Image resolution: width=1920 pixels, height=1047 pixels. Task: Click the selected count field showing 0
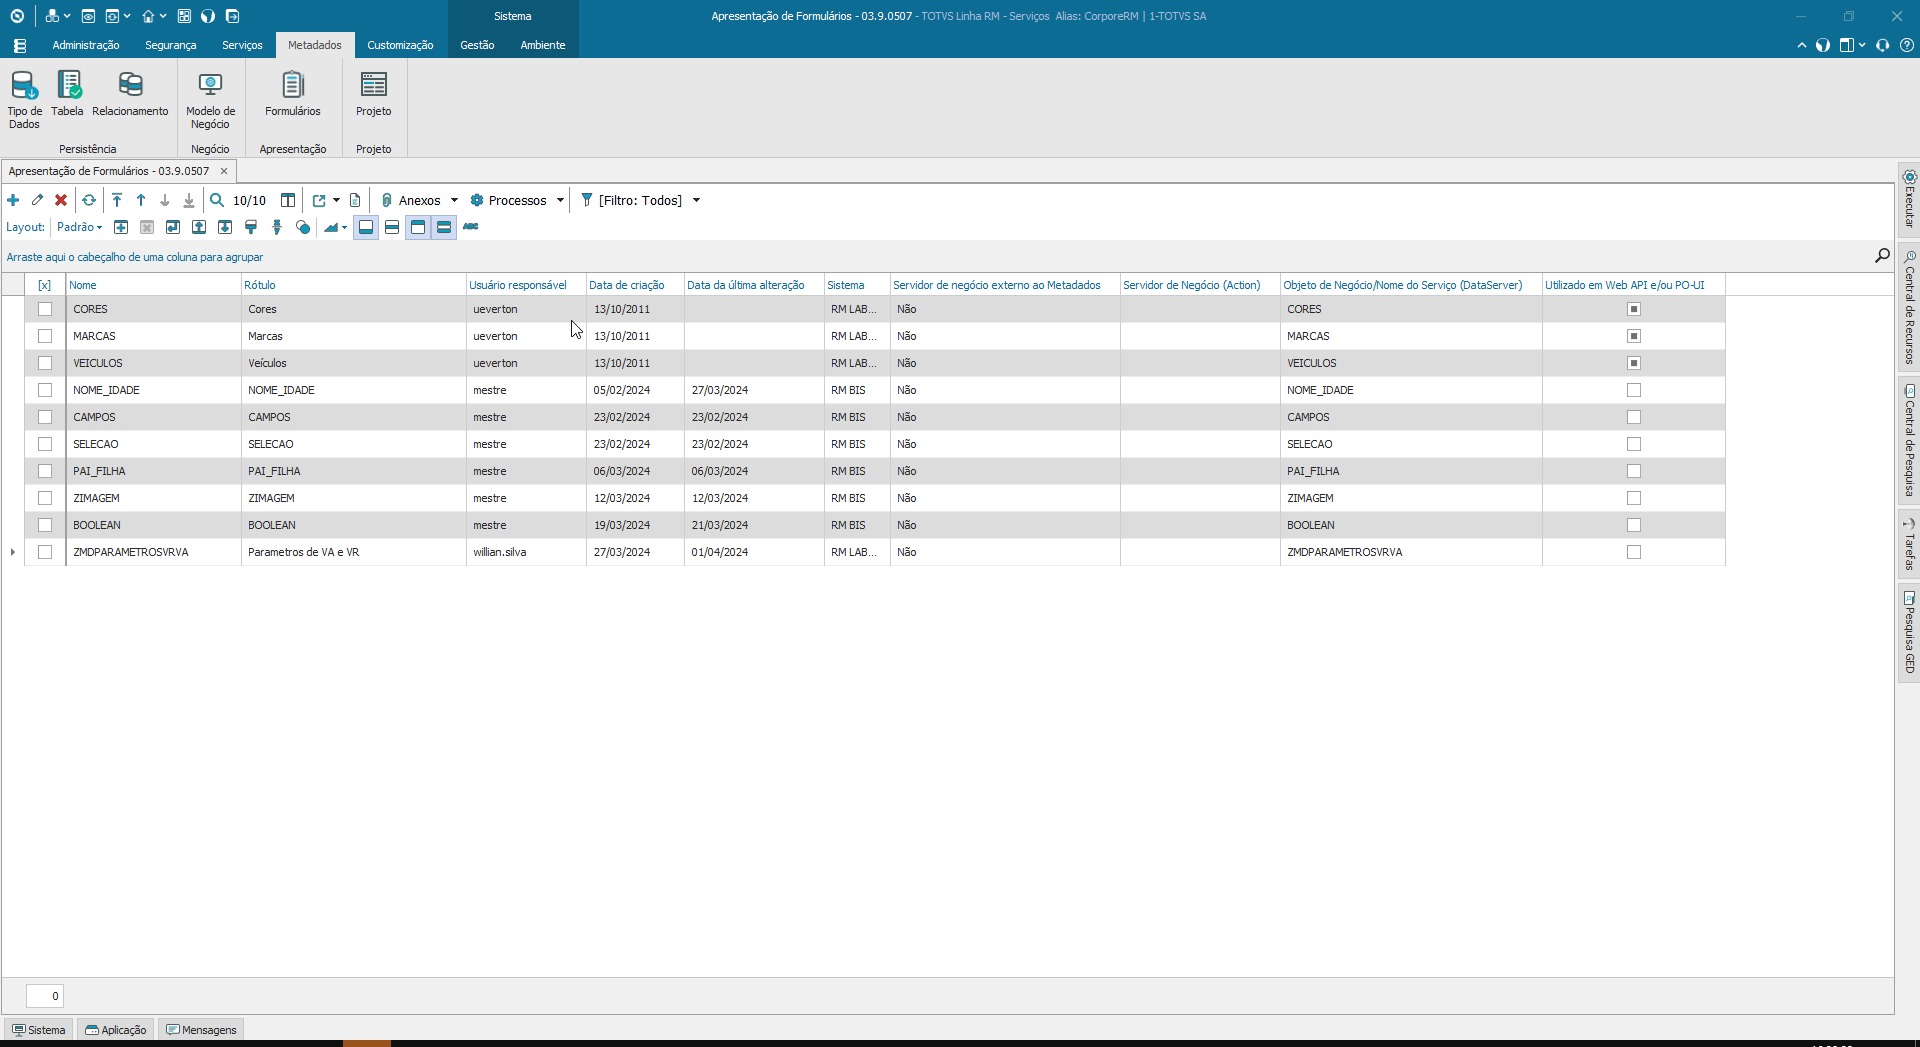click(x=45, y=996)
